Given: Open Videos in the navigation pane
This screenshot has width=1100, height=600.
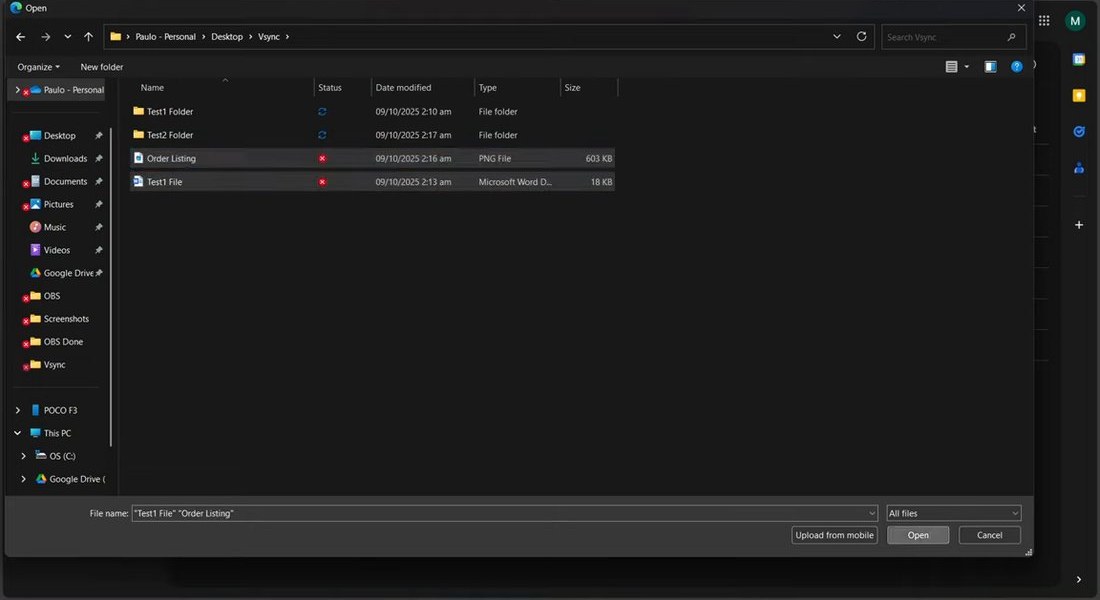Looking at the screenshot, I should point(57,250).
